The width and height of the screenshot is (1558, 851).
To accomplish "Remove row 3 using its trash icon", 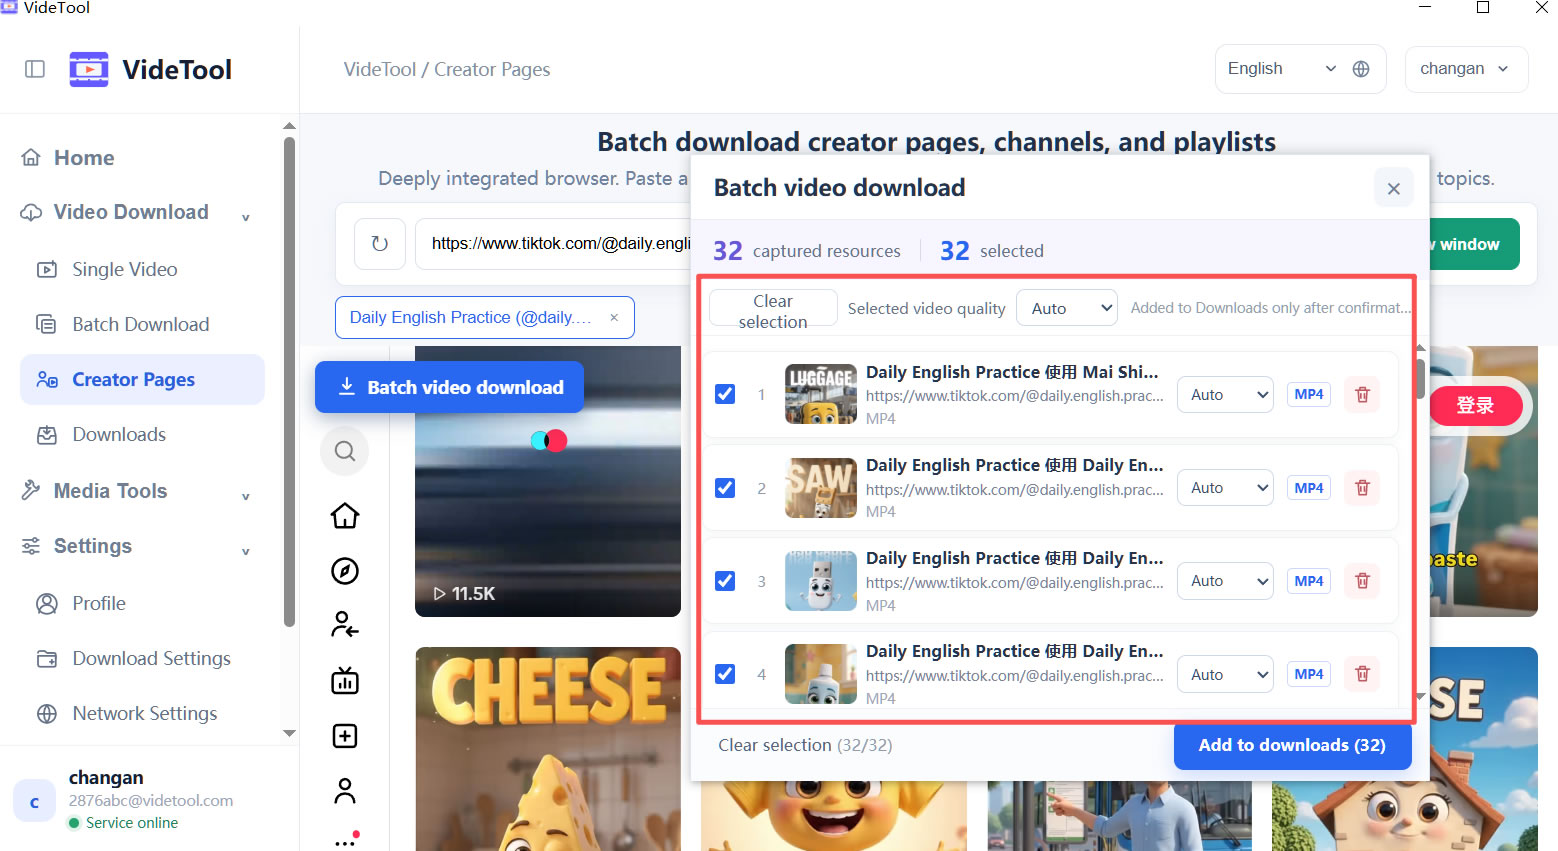I will (1362, 581).
